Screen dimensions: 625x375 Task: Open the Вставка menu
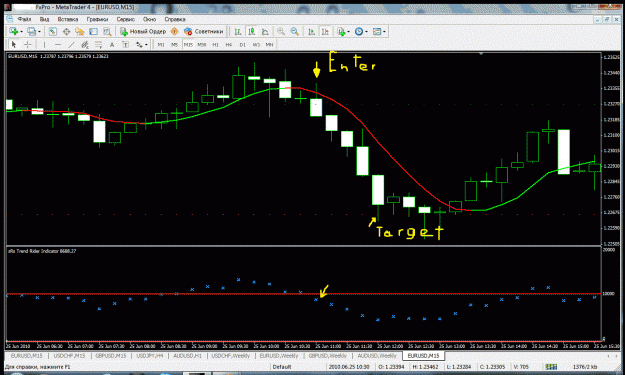(67, 19)
